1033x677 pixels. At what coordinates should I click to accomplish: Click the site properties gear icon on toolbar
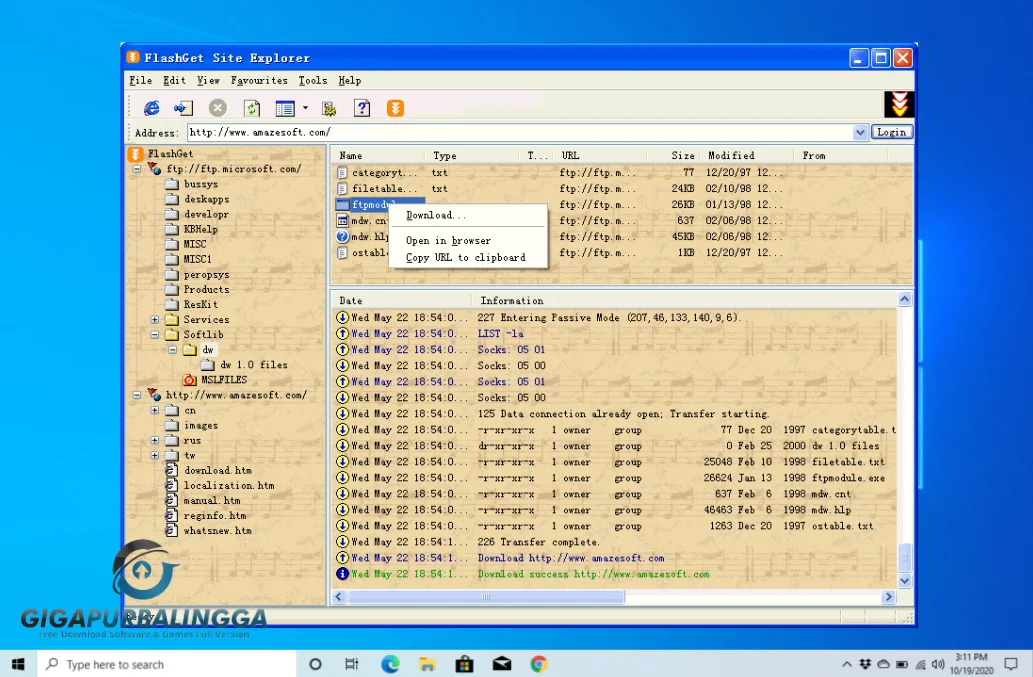pyautogui.click(x=328, y=108)
